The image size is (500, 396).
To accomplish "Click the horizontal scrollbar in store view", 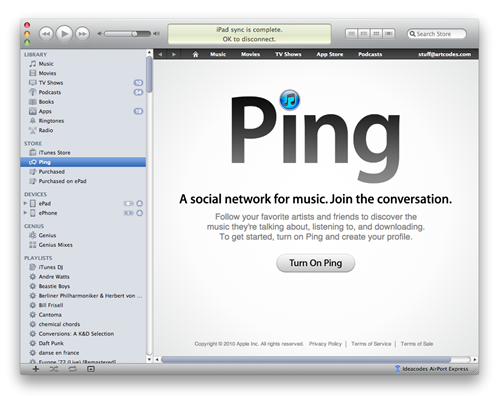I will pos(306,359).
